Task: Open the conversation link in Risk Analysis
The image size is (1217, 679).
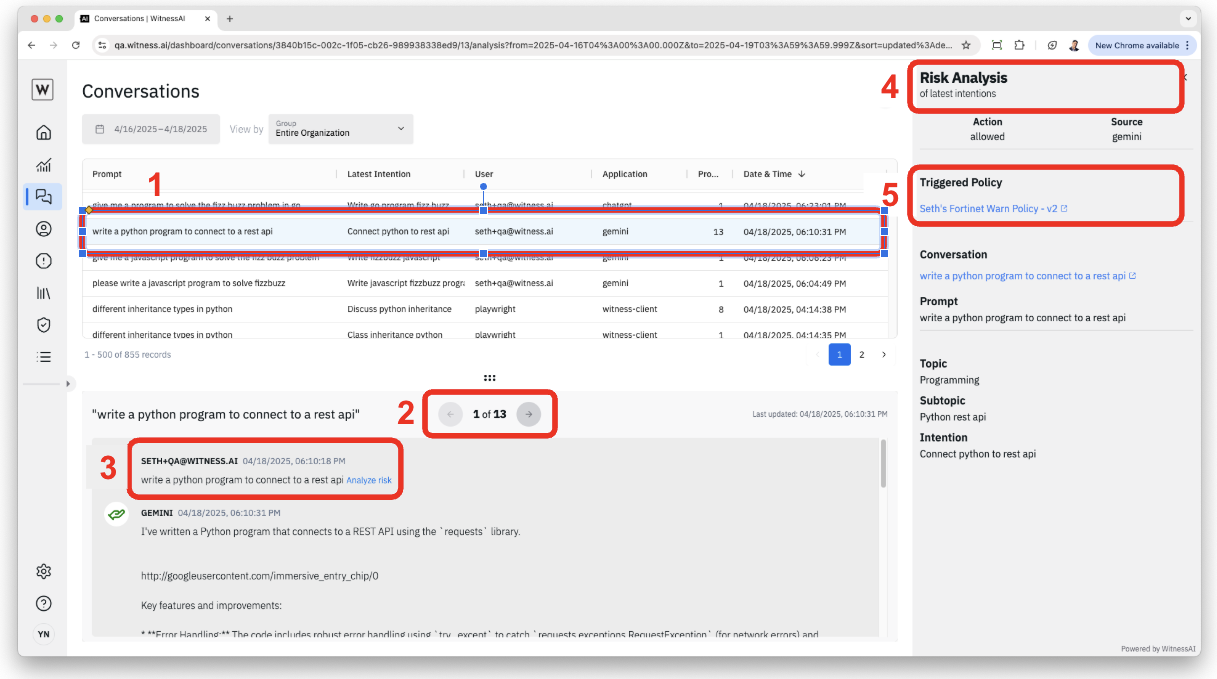Action: click(x=1028, y=276)
